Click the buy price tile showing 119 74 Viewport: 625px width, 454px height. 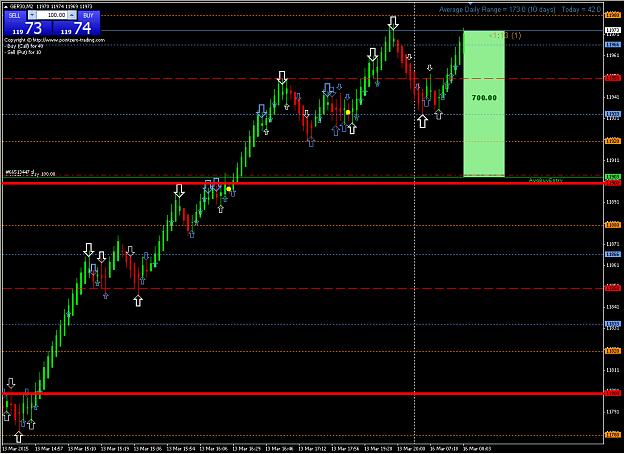(x=76, y=28)
